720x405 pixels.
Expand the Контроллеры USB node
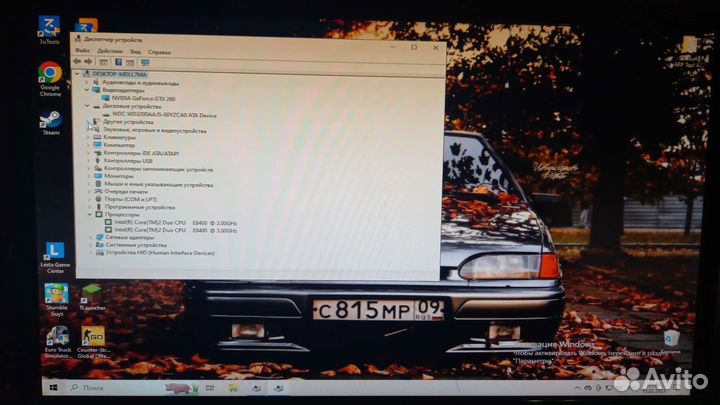(89, 161)
